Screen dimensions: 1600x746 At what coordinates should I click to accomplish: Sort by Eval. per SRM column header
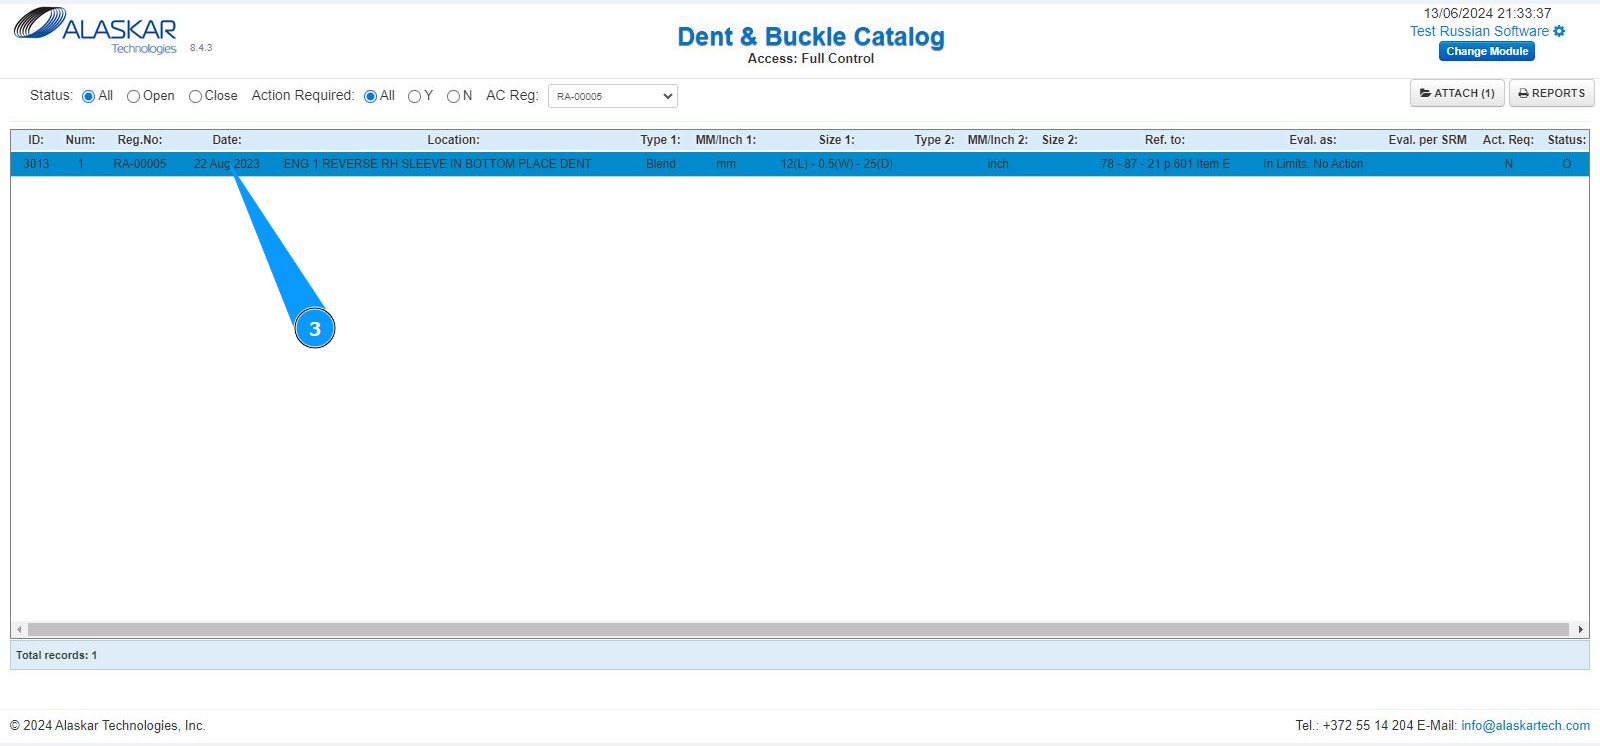[x=1428, y=140]
